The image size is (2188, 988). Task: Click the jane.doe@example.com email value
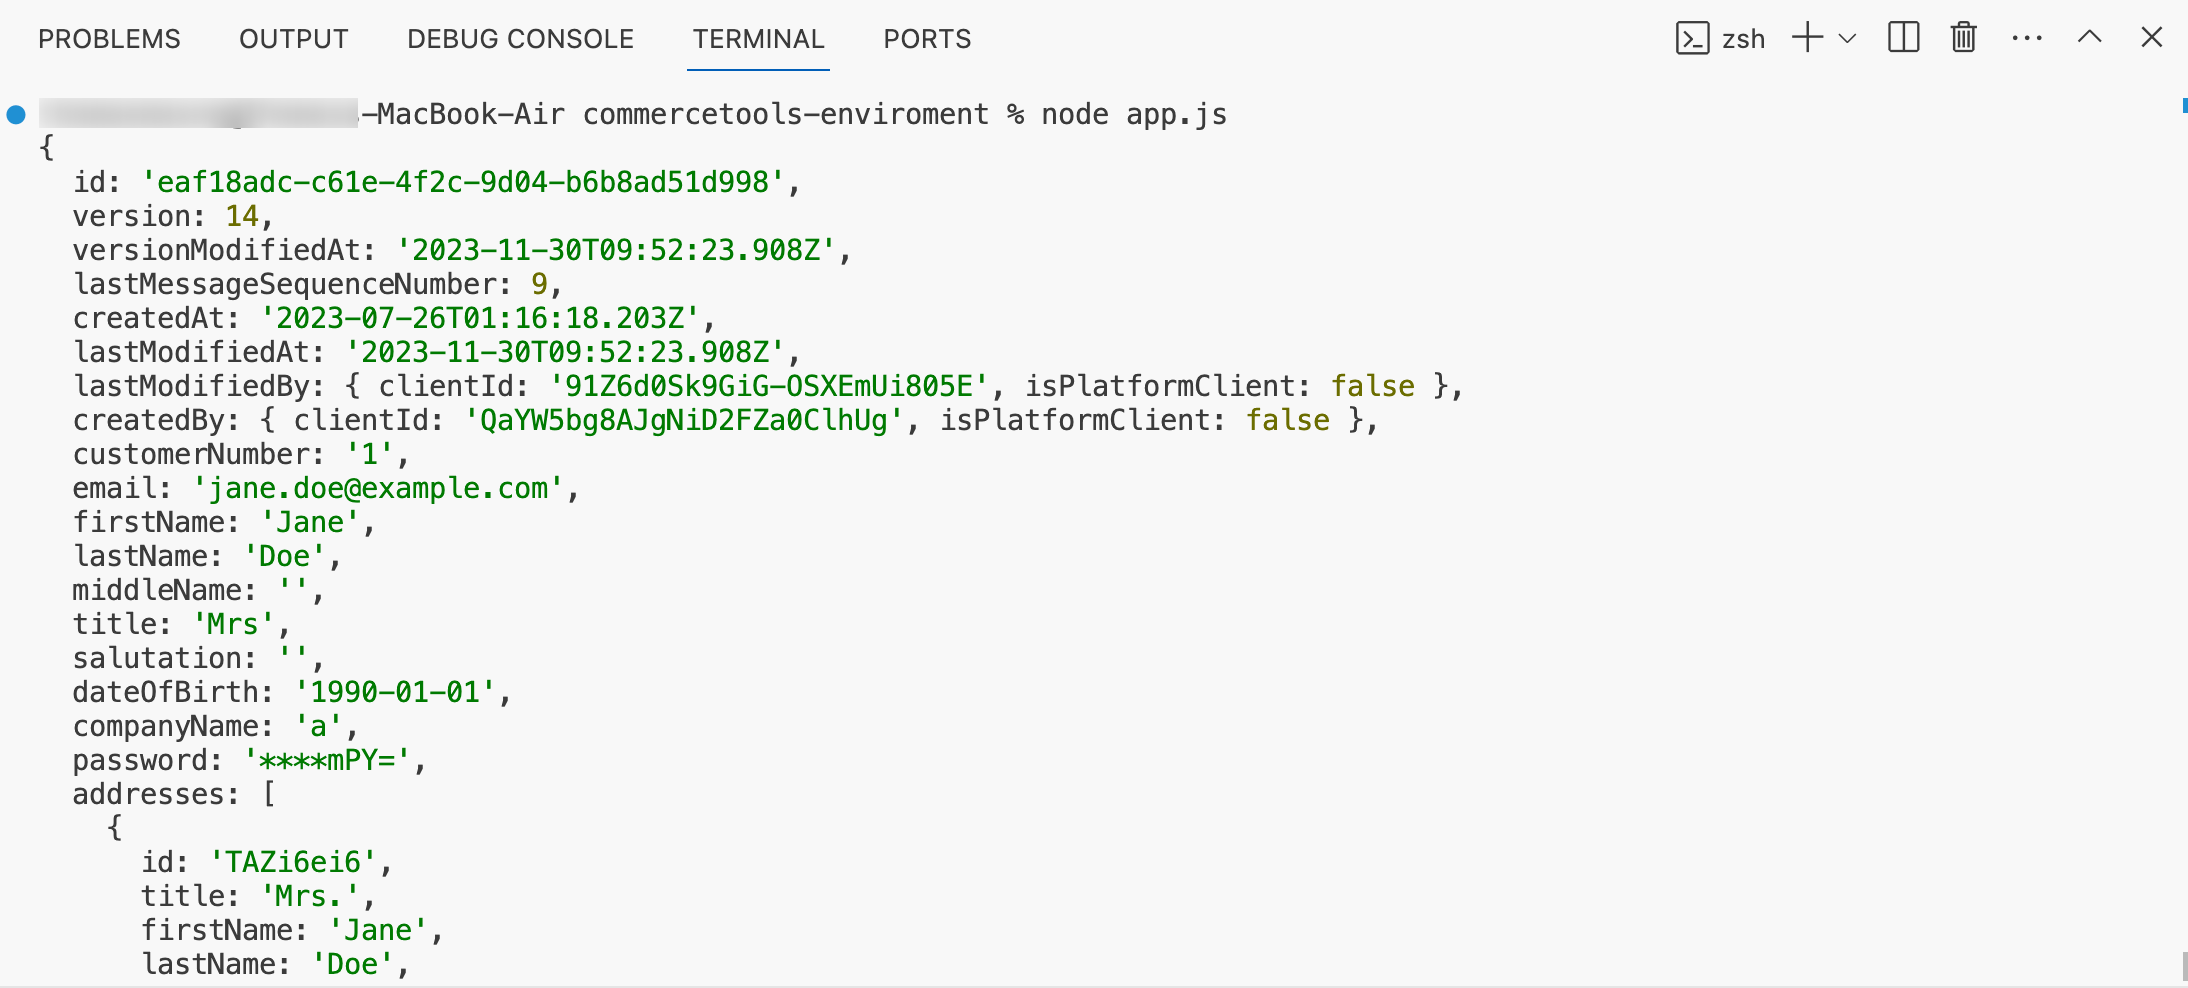click(378, 489)
